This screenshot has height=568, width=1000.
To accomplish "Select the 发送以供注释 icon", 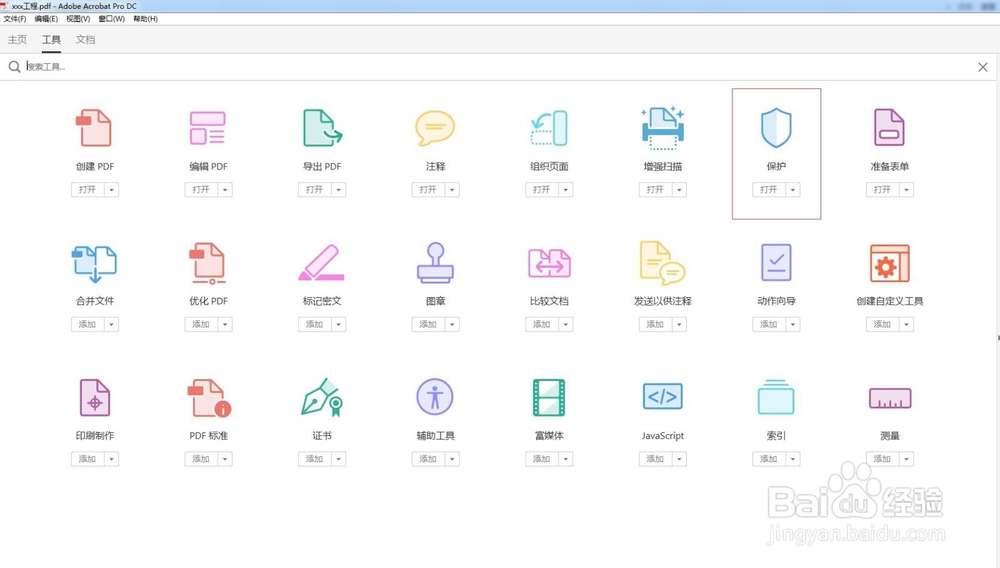I will click(x=663, y=263).
